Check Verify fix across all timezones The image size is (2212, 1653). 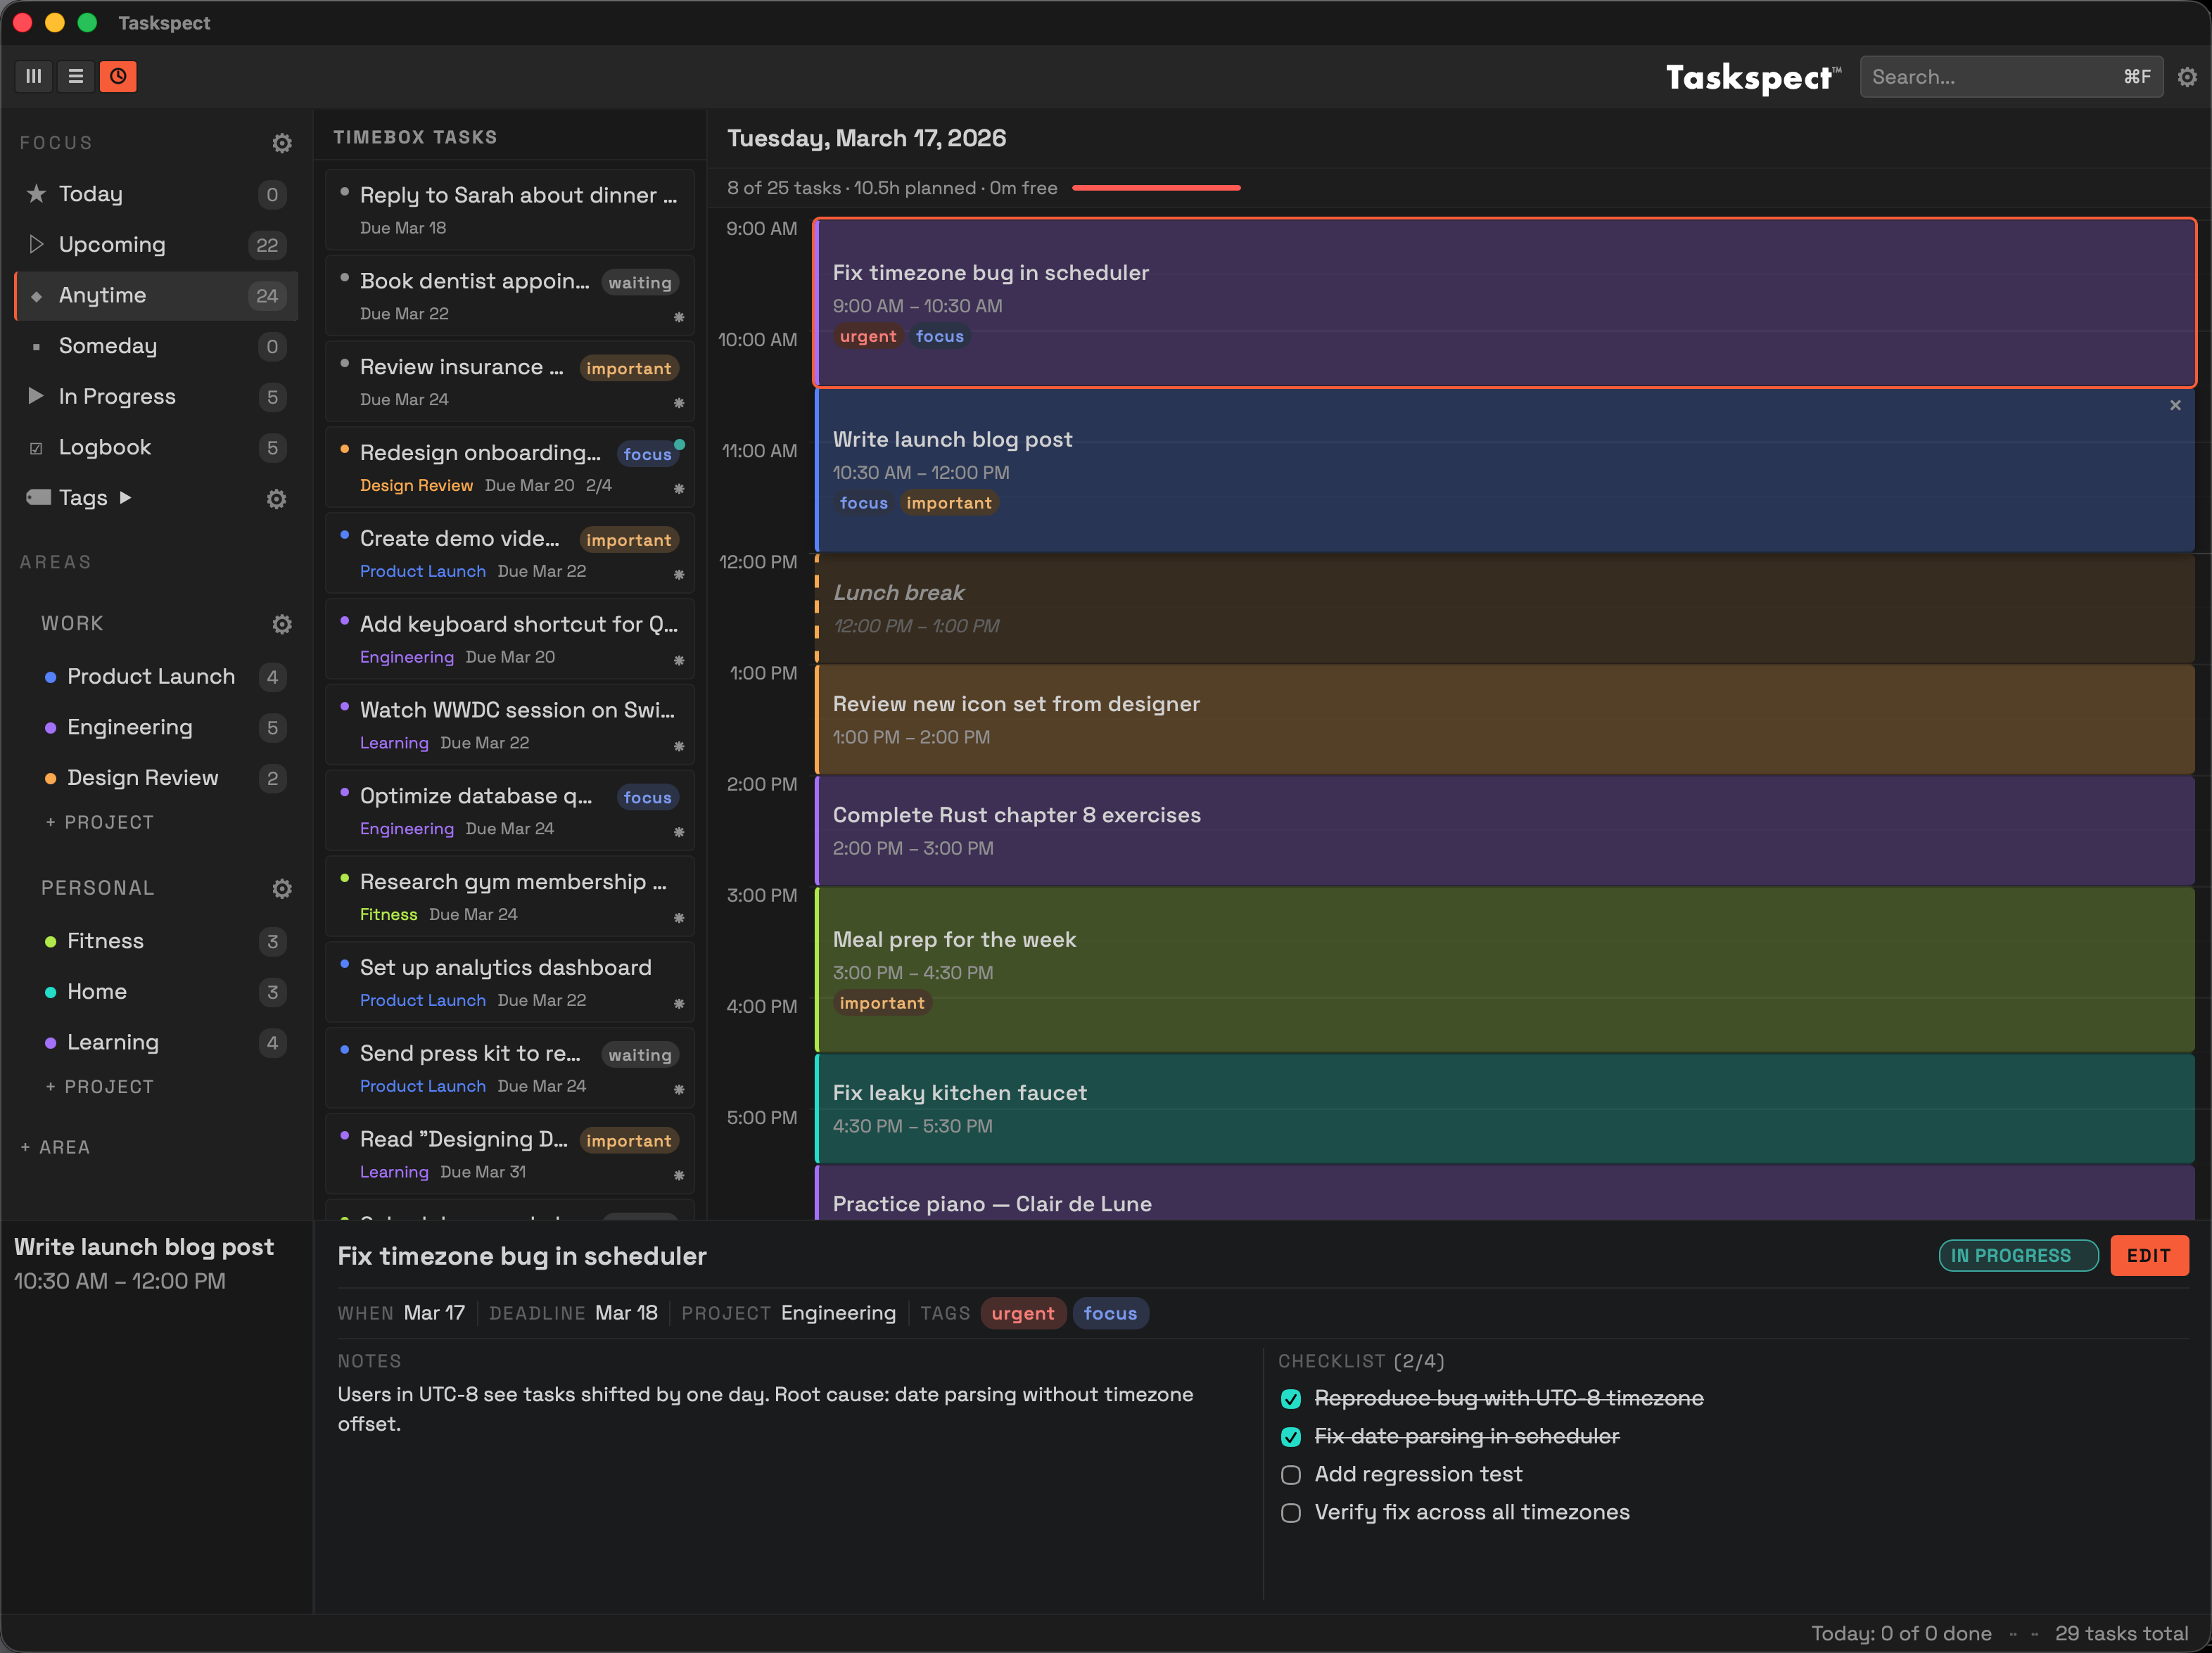pyautogui.click(x=1290, y=1513)
